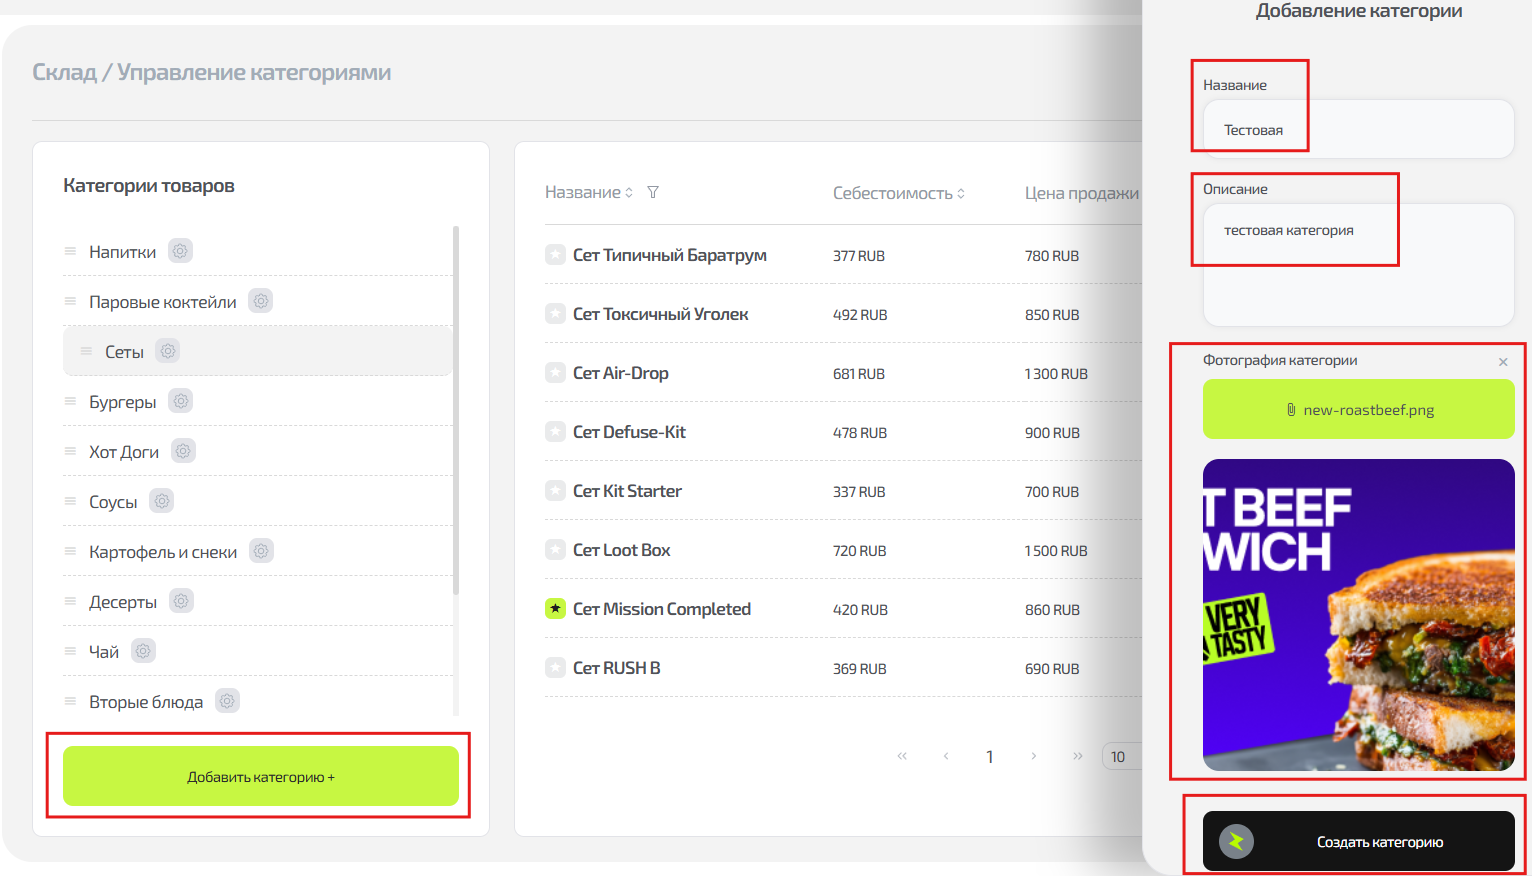The width and height of the screenshot is (1532, 876).
Task: Click the Описание text area
Action: tap(1358, 265)
